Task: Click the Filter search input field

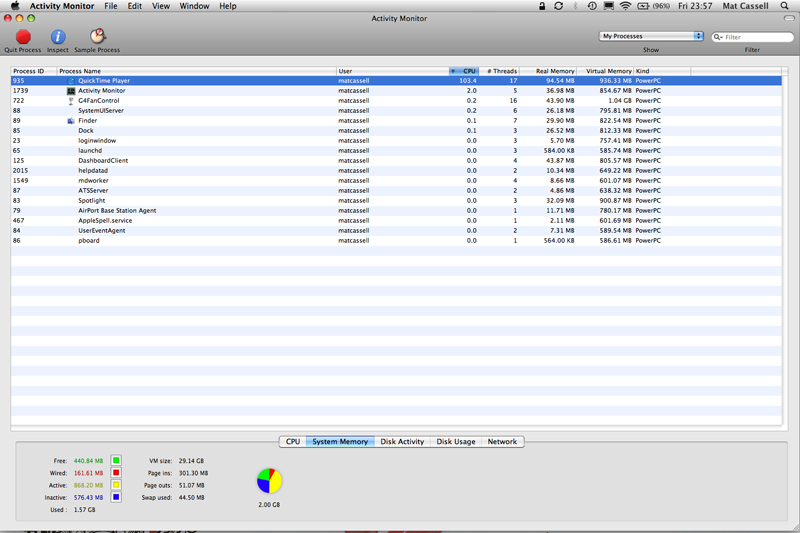Action: tap(753, 37)
